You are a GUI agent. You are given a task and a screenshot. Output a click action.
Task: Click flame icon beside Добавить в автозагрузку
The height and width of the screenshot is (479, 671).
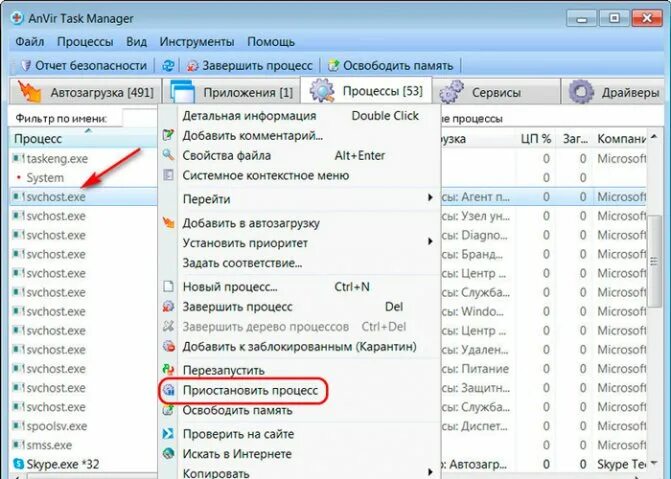[168, 223]
